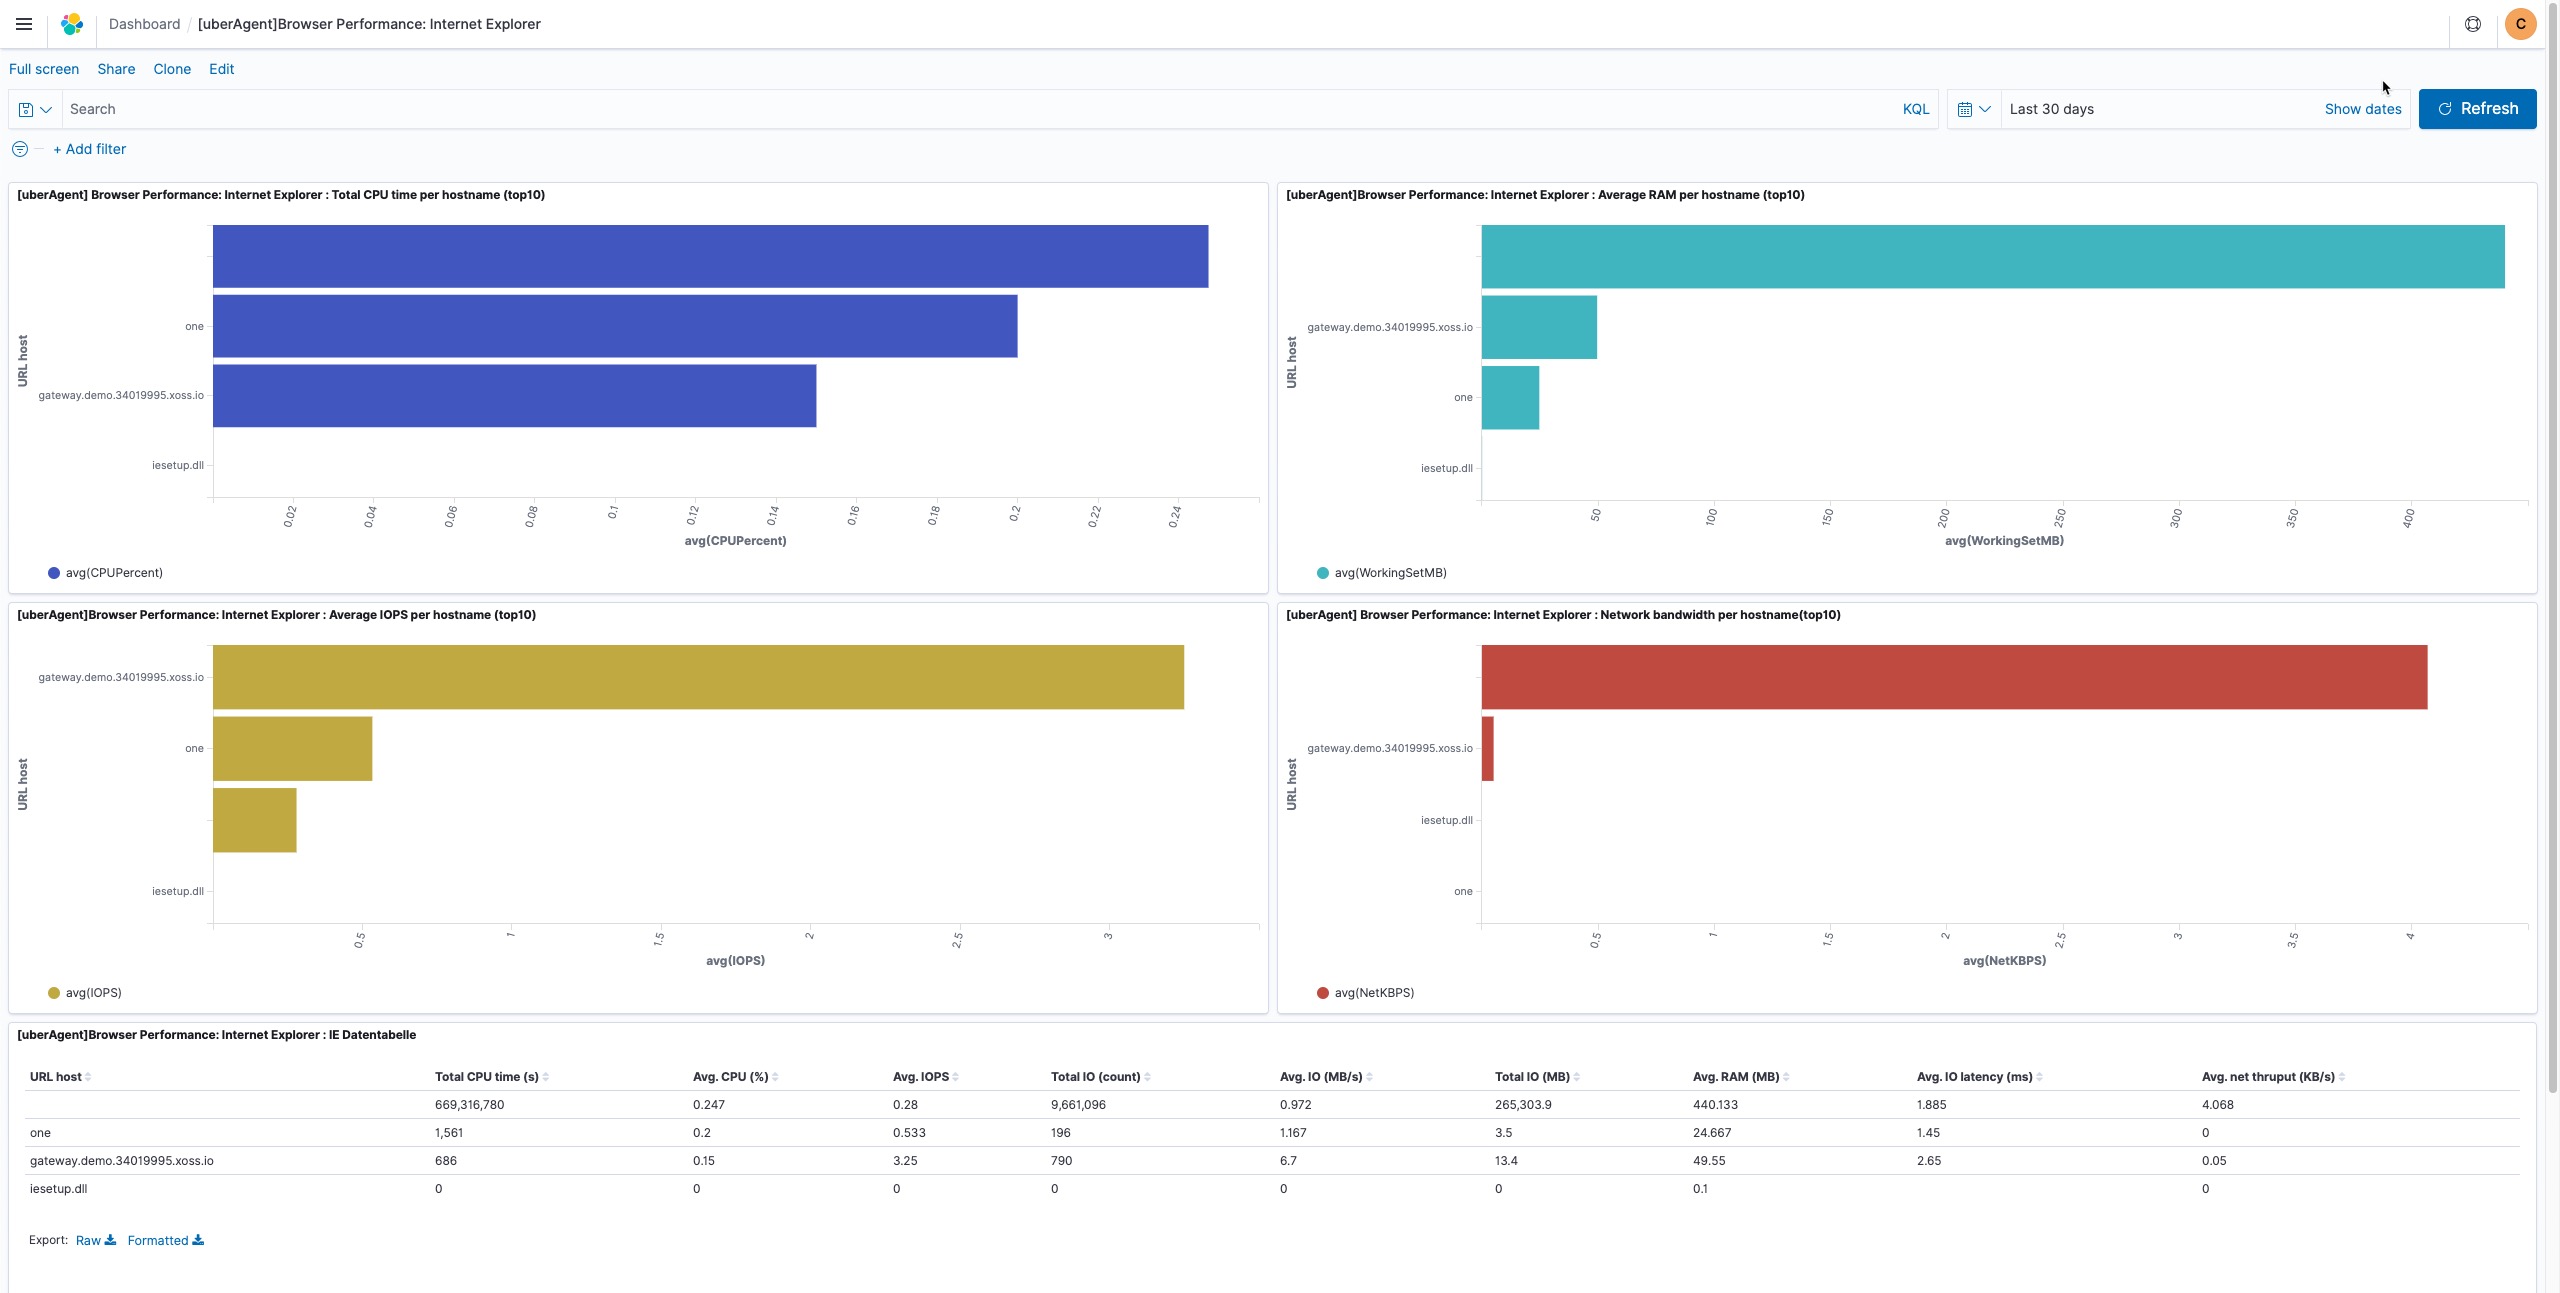Click Full screen in the menu
Screen dimensions: 2560x1293
[x=44, y=69]
